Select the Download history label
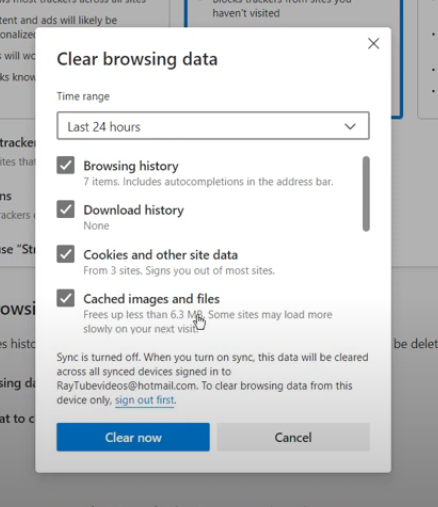The height and width of the screenshot is (507, 438). coord(133,210)
